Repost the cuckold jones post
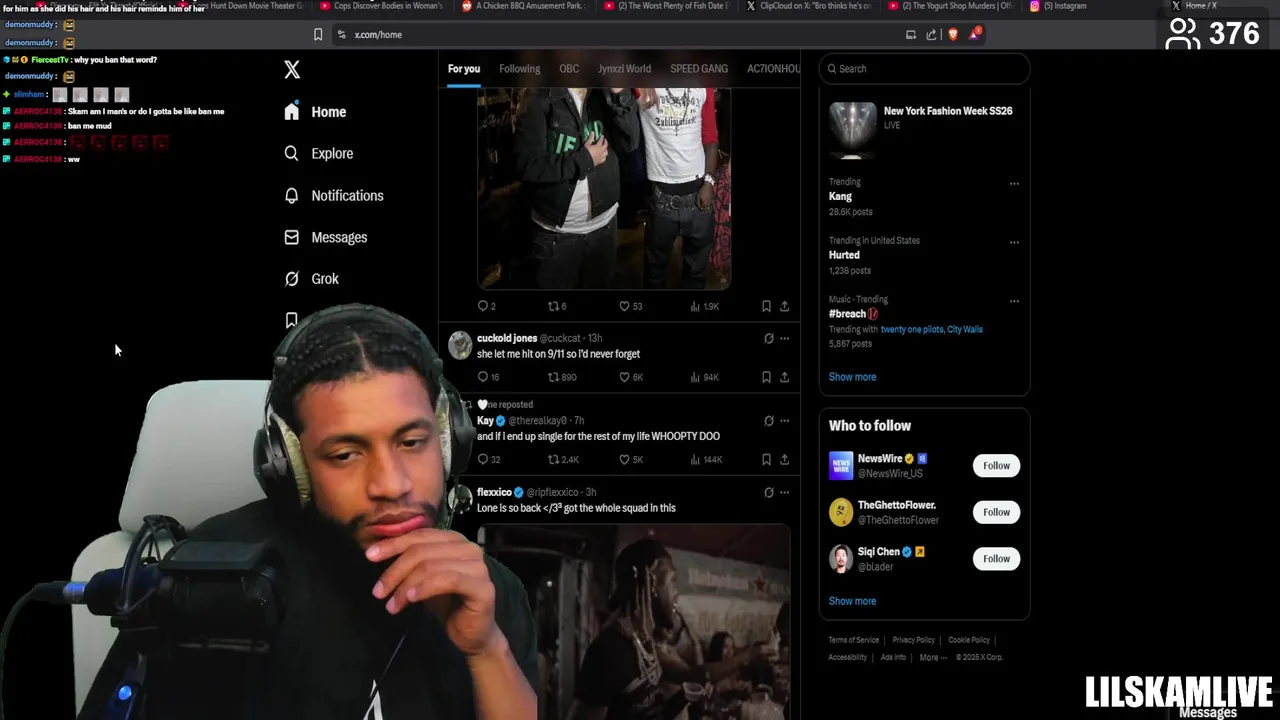Viewport: 1280px width, 720px height. coord(562,377)
